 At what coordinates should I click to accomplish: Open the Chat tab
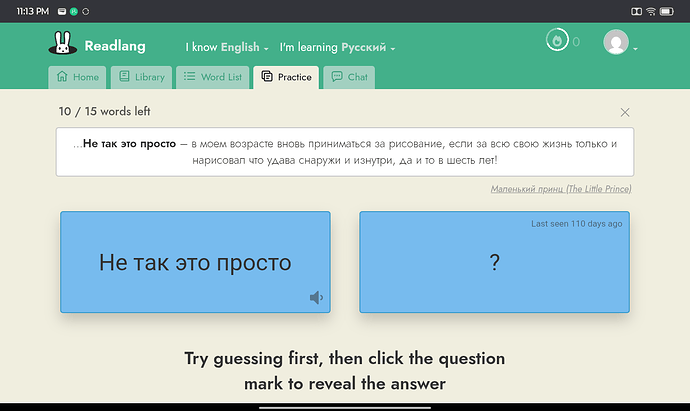pyautogui.click(x=349, y=77)
